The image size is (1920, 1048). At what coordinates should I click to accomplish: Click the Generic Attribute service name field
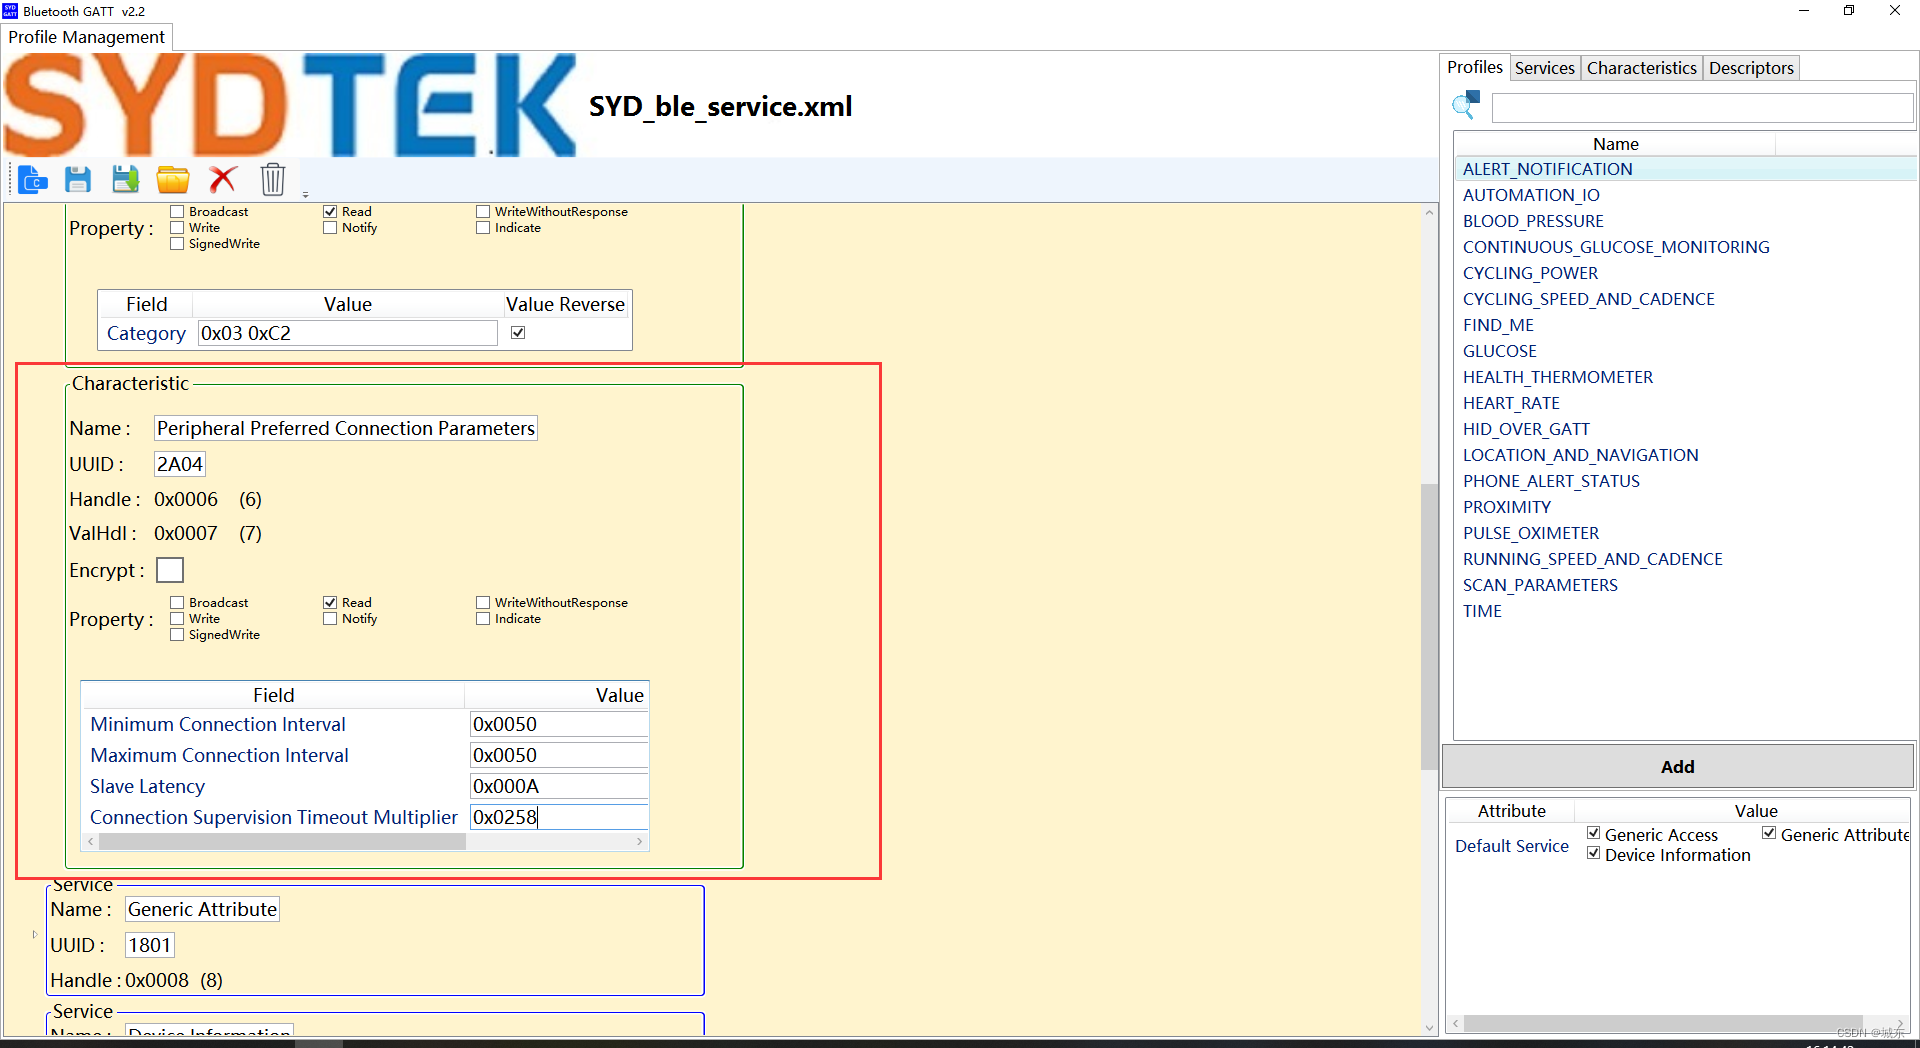202,909
